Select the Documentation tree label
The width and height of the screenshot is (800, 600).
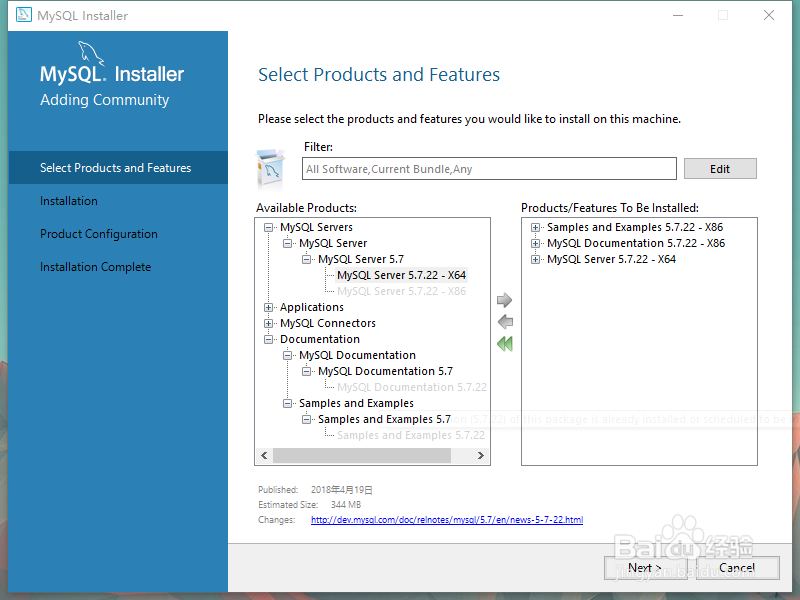(x=320, y=339)
